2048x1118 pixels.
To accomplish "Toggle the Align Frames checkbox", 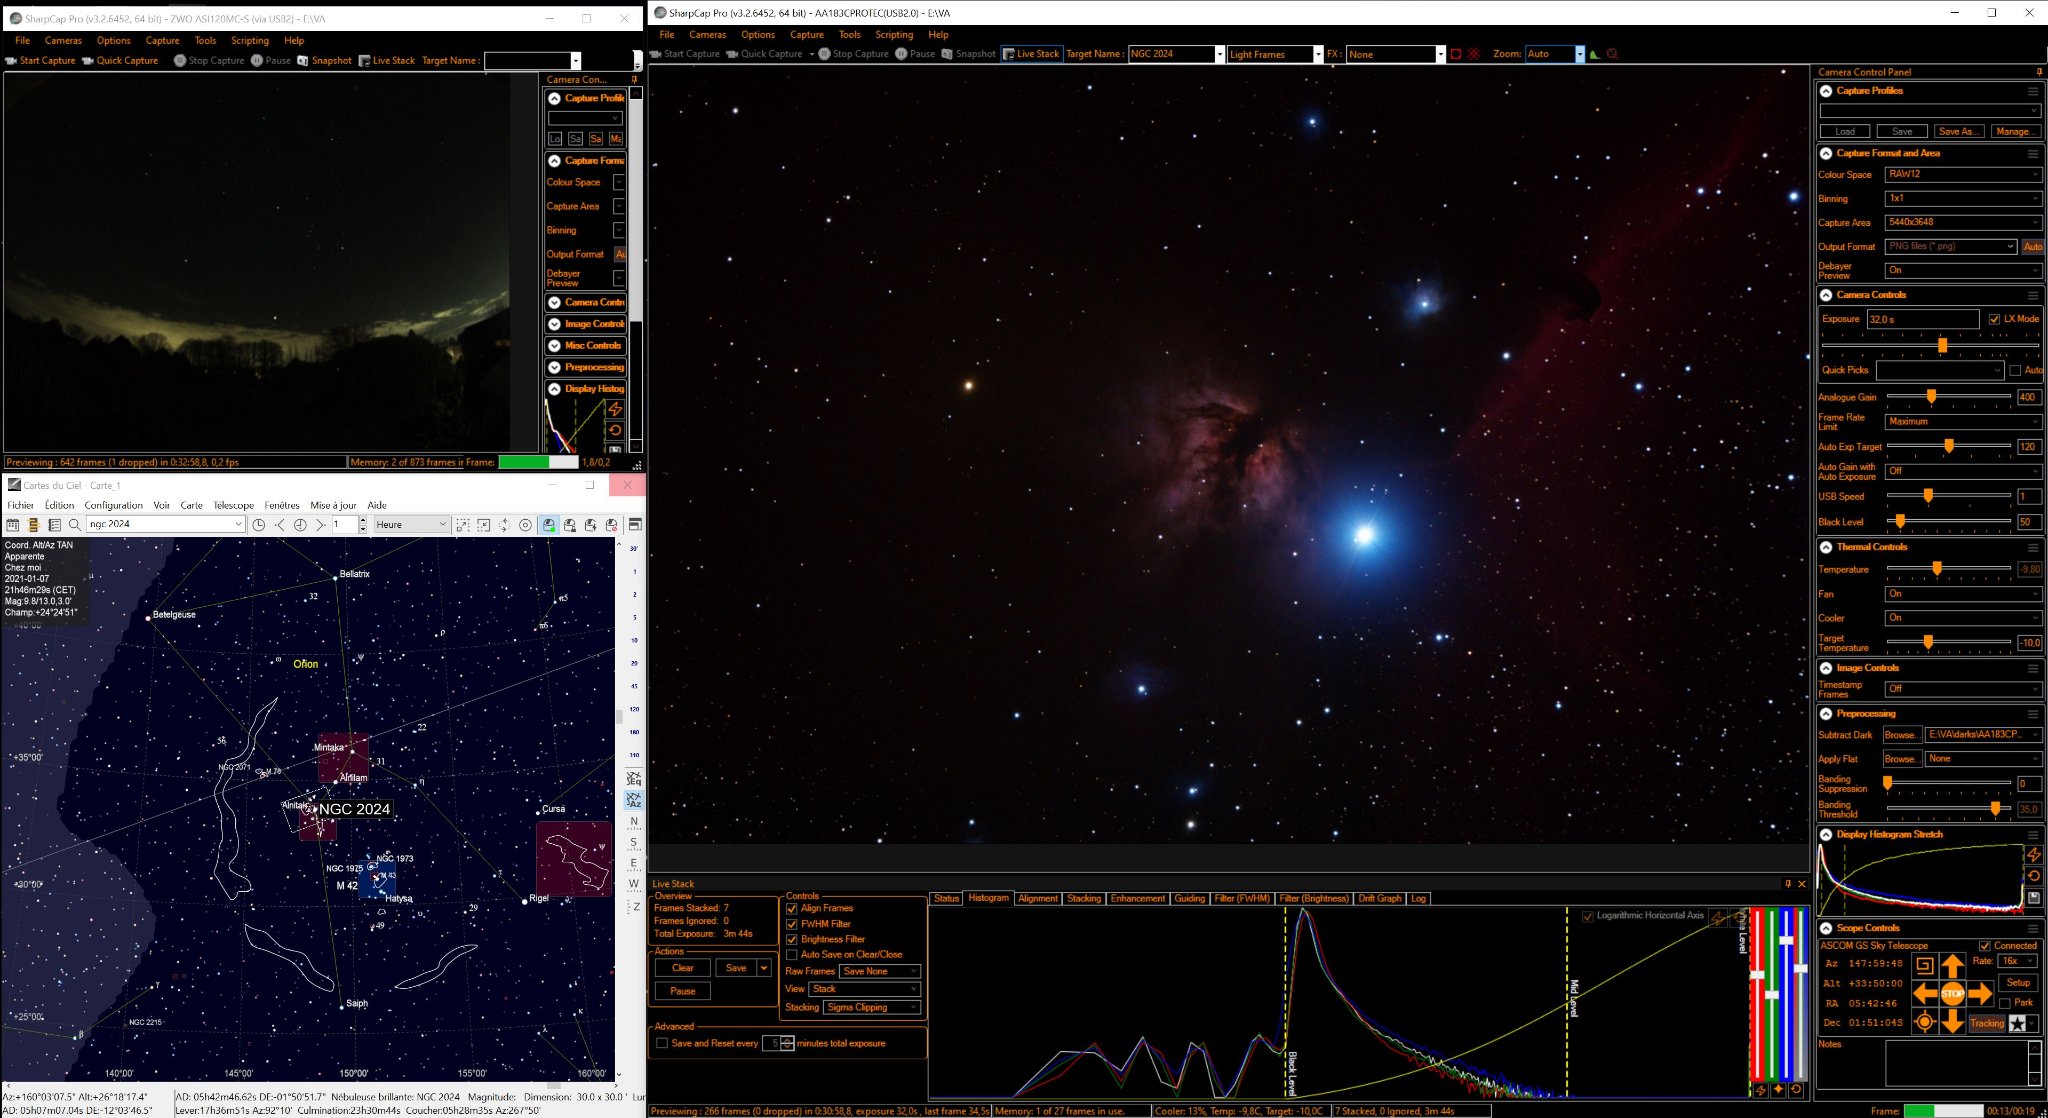I will (x=791, y=908).
